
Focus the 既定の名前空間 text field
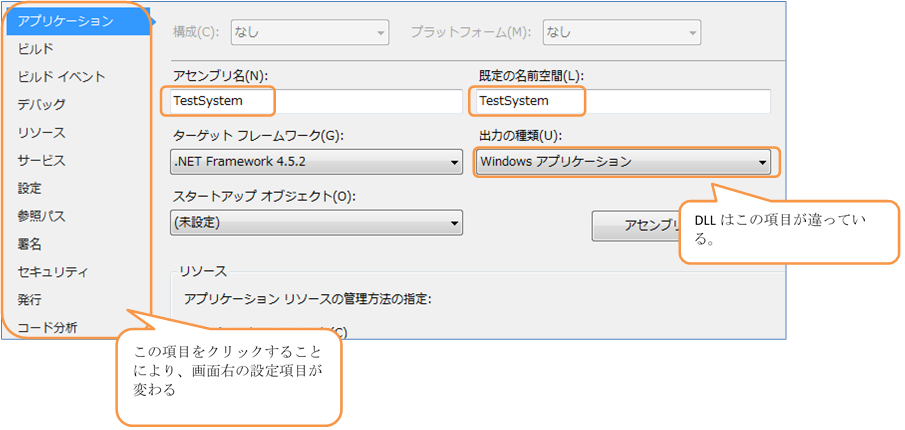[x=620, y=101]
